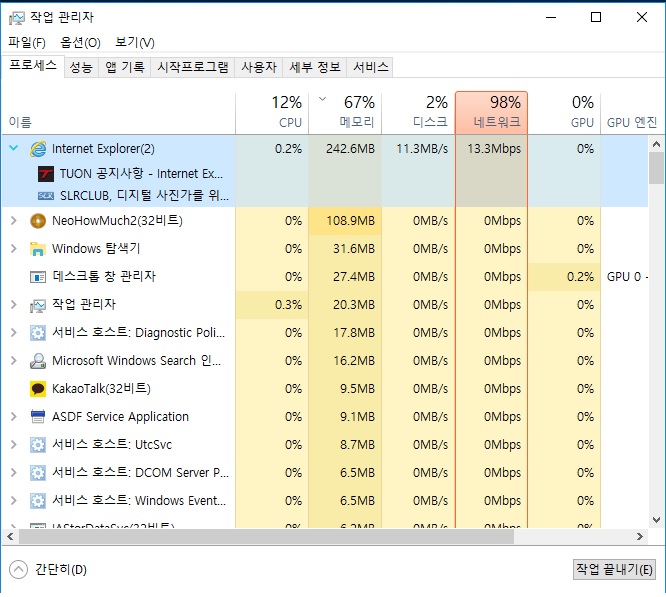Screen dimensions: 666x597
Task: Click the NeoHowMuch2 process icon
Action: pos(38,221)
